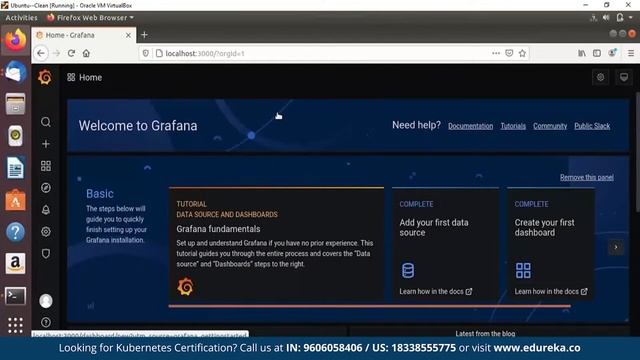The image size is (640, 360).
Task: Open Firefox account icon in toolbar
Action: pos(612,53)
